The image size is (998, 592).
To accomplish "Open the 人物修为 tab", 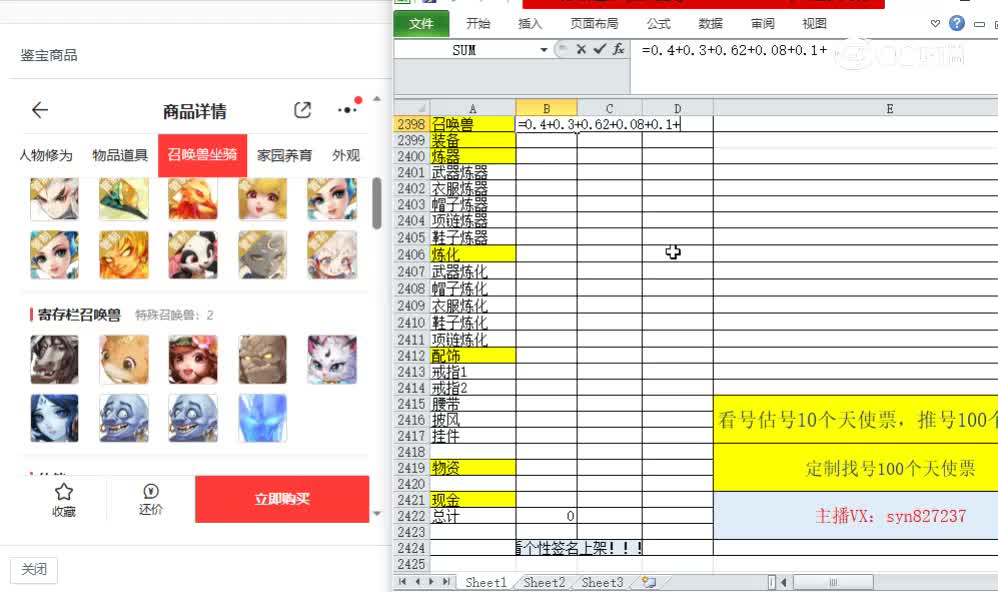I will (x=46, y=155).
